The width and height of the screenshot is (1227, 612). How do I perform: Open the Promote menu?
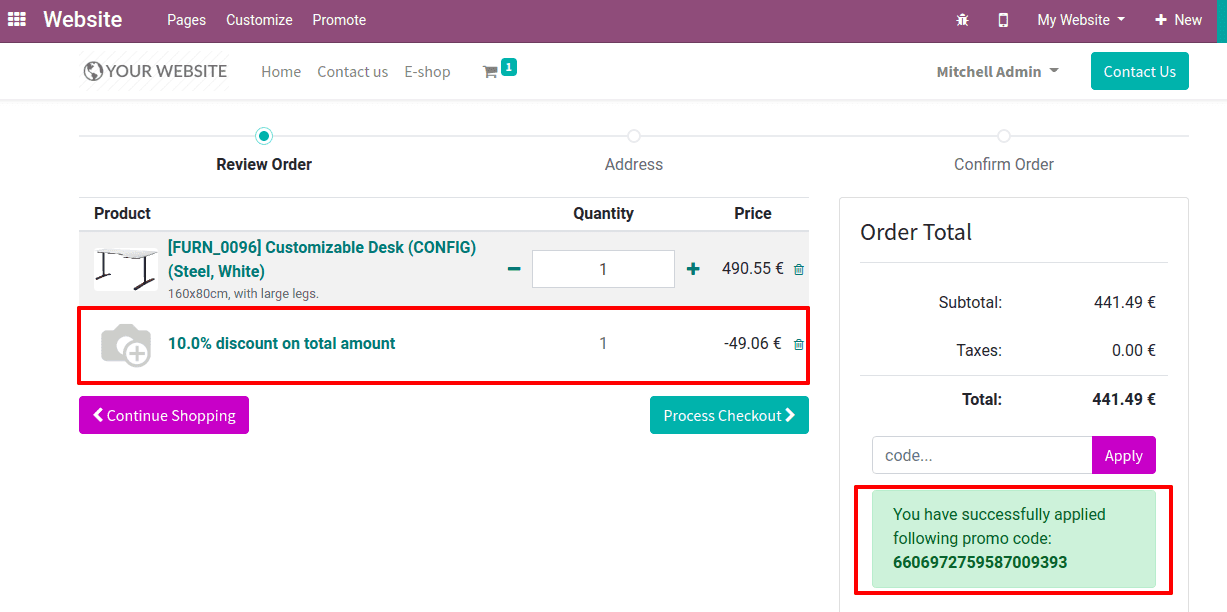pyautogui.click(x=339, y=20)
